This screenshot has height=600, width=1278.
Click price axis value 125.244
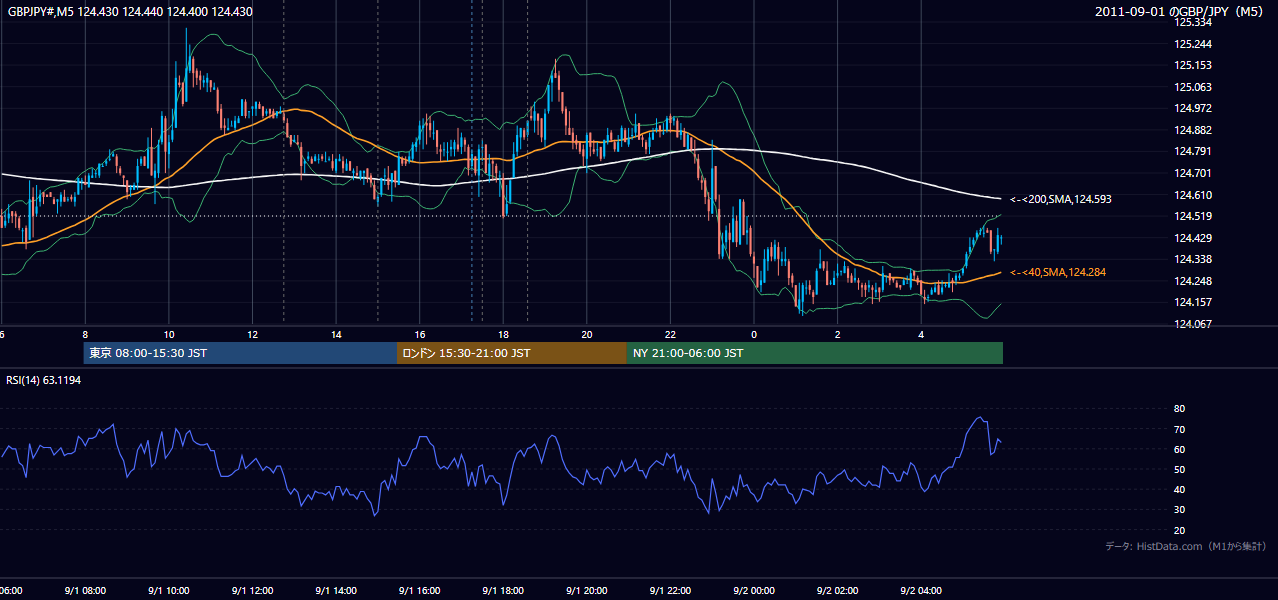[x=1193, y=44]
